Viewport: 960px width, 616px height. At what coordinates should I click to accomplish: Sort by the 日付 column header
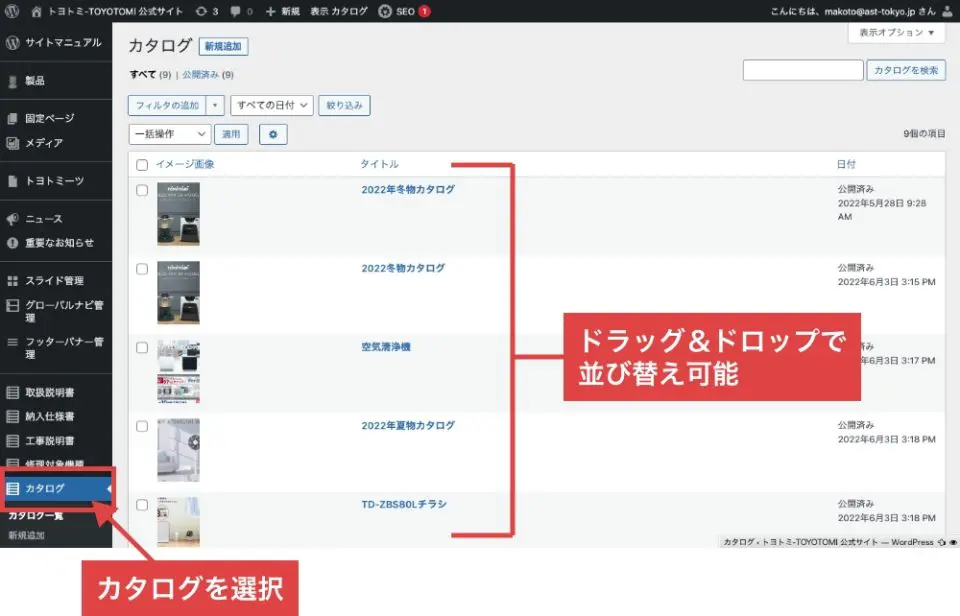coord(846,164)
